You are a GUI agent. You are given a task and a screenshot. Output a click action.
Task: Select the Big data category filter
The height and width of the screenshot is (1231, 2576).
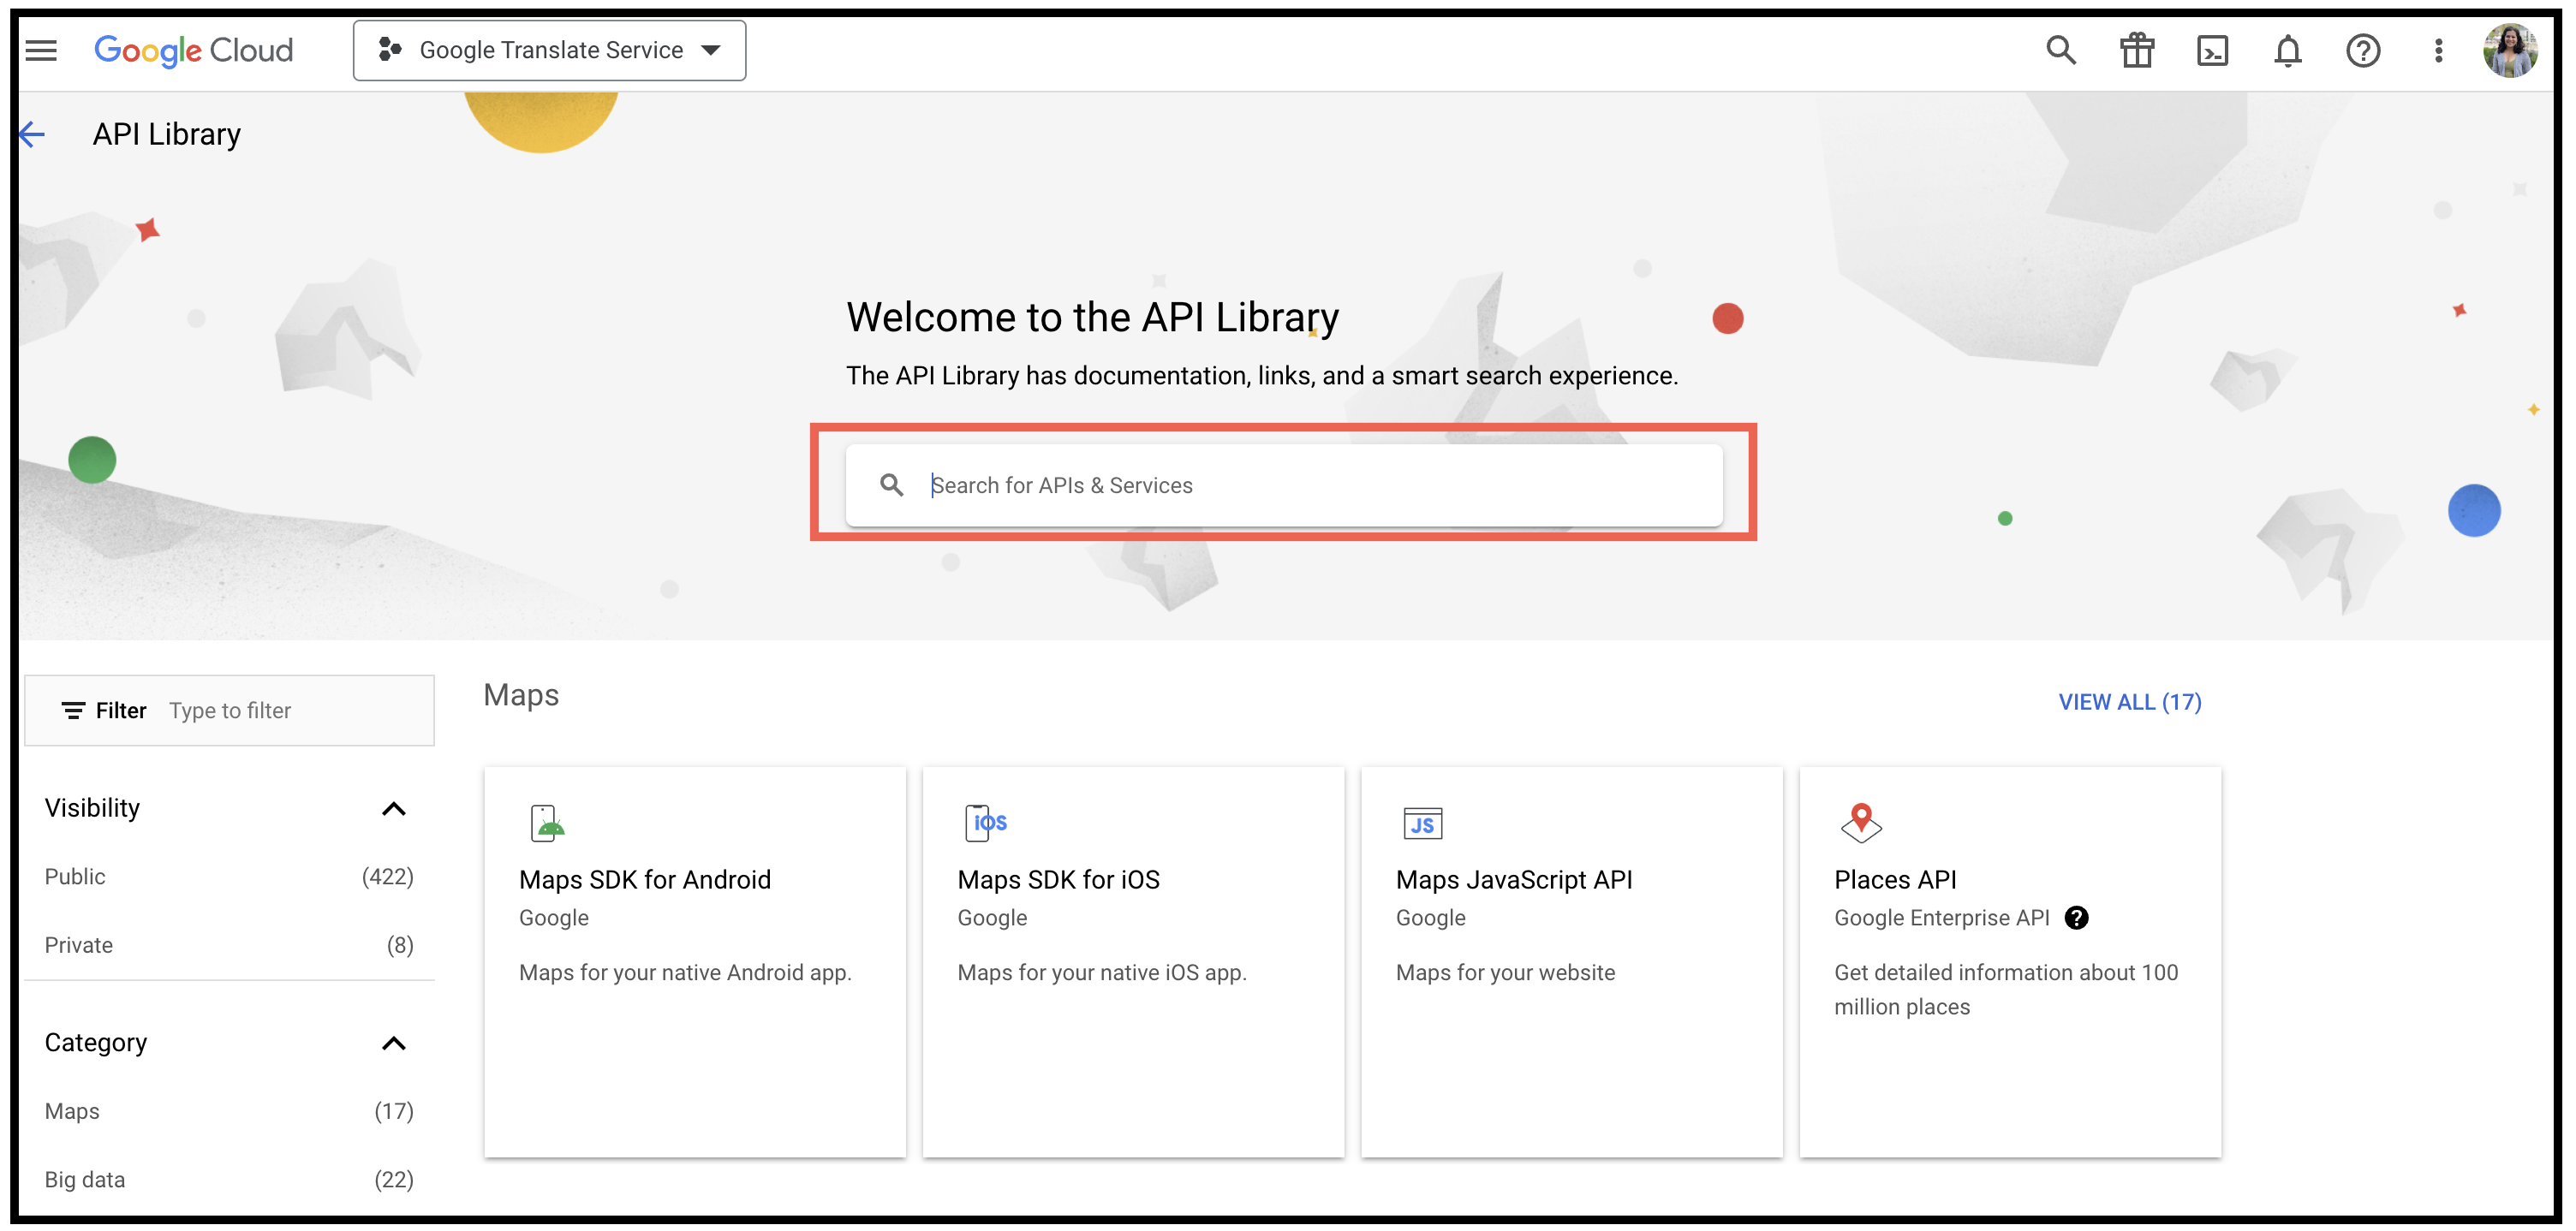229,1180
